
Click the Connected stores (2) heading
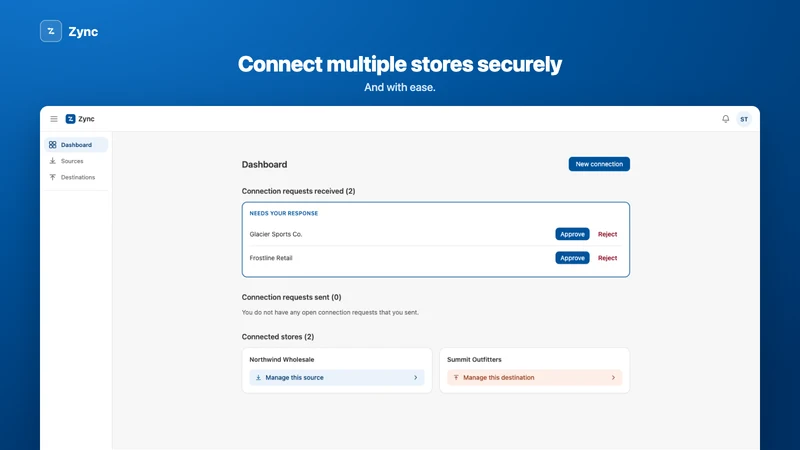(278, 337)
